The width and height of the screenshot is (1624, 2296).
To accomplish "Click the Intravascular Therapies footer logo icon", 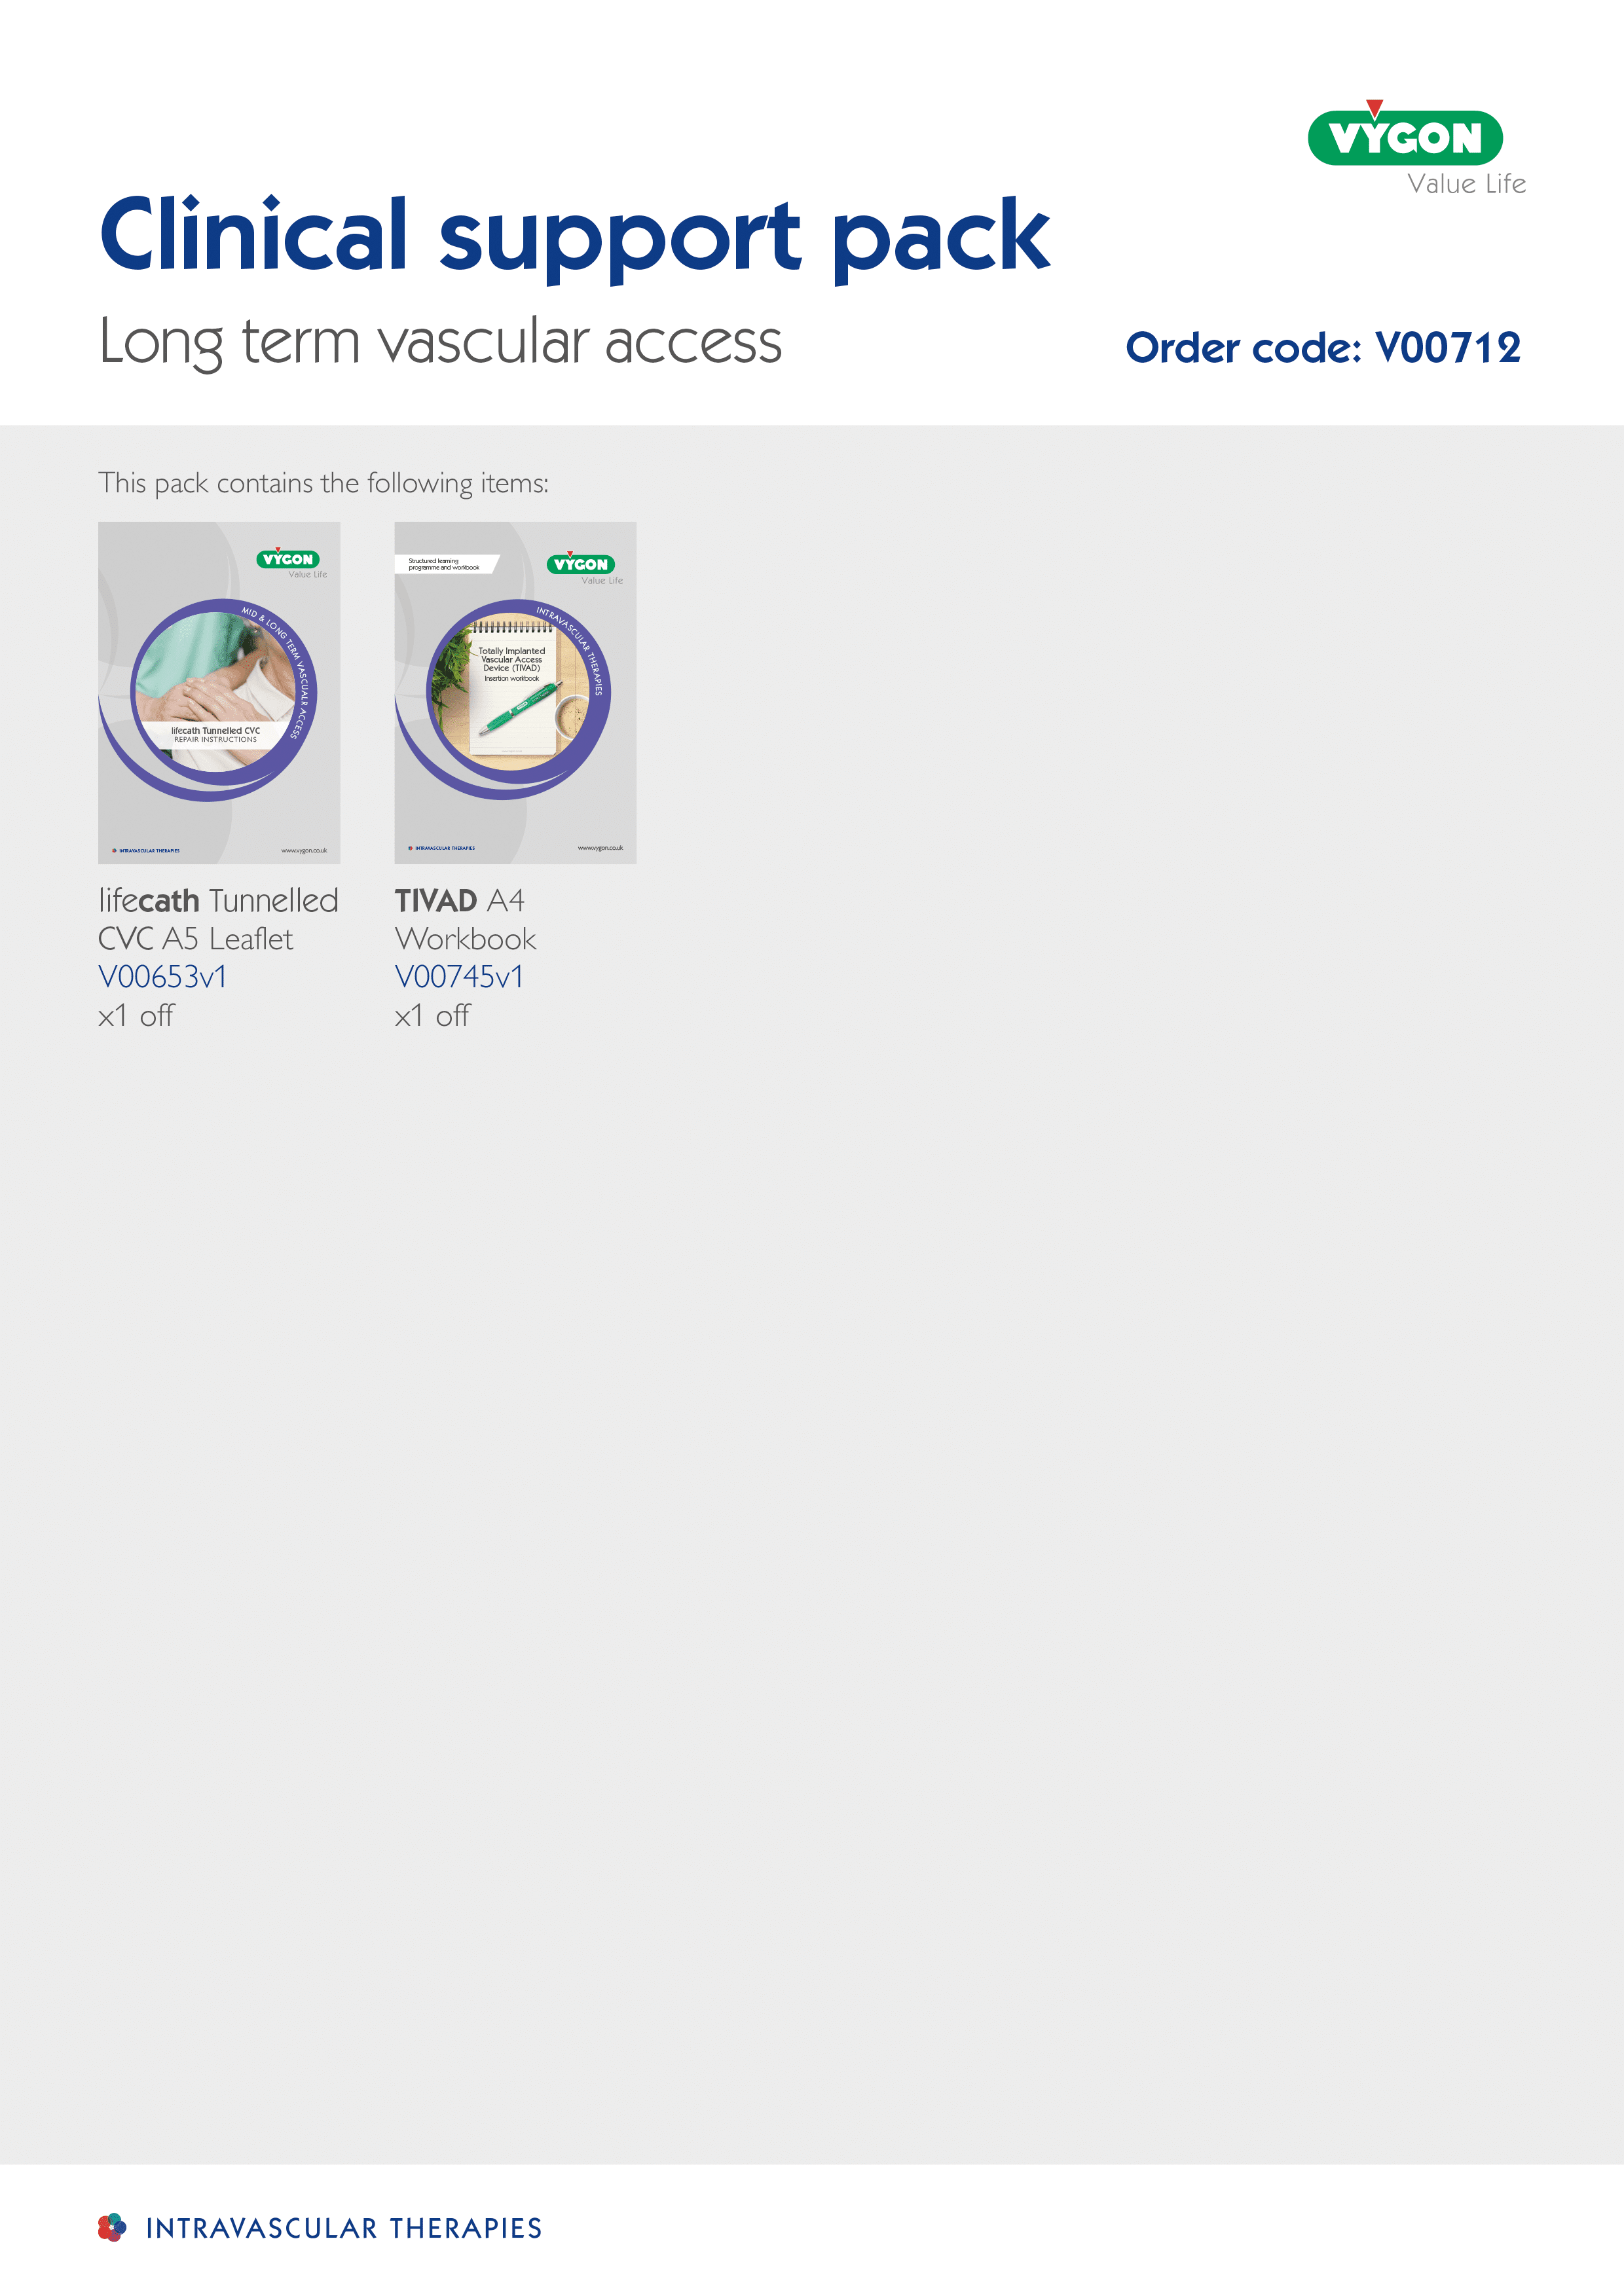I will pyautogui.click(x=112, y=2227).
